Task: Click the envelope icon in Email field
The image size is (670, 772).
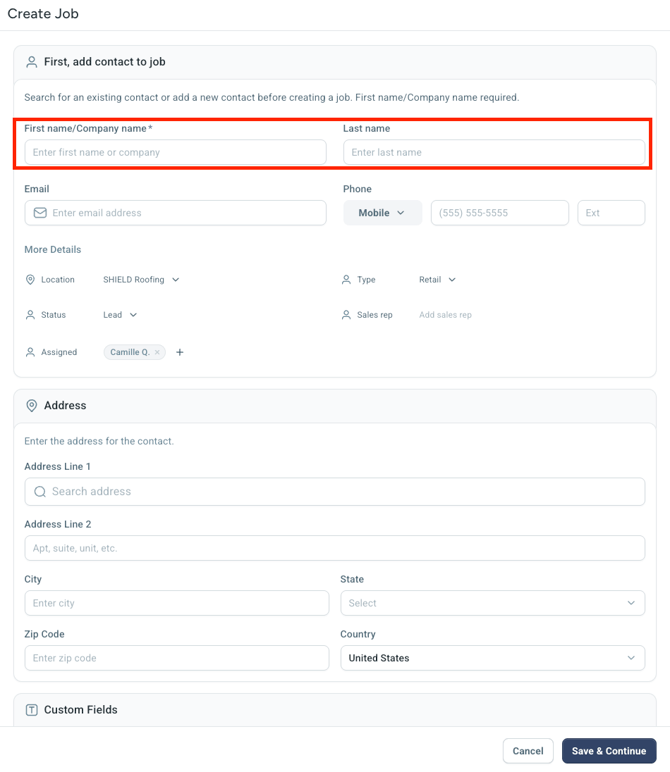Action: (x=40, y=213)
